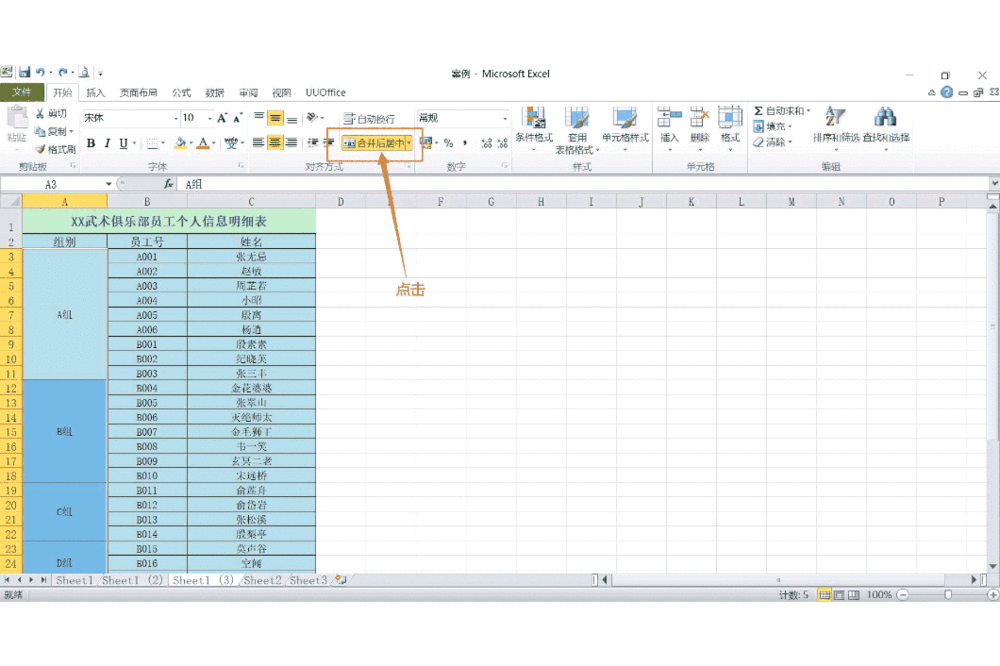Screen dimensions: 1000x666
Task: Click the Increase Decimal icon
Action: coord(487,143)
